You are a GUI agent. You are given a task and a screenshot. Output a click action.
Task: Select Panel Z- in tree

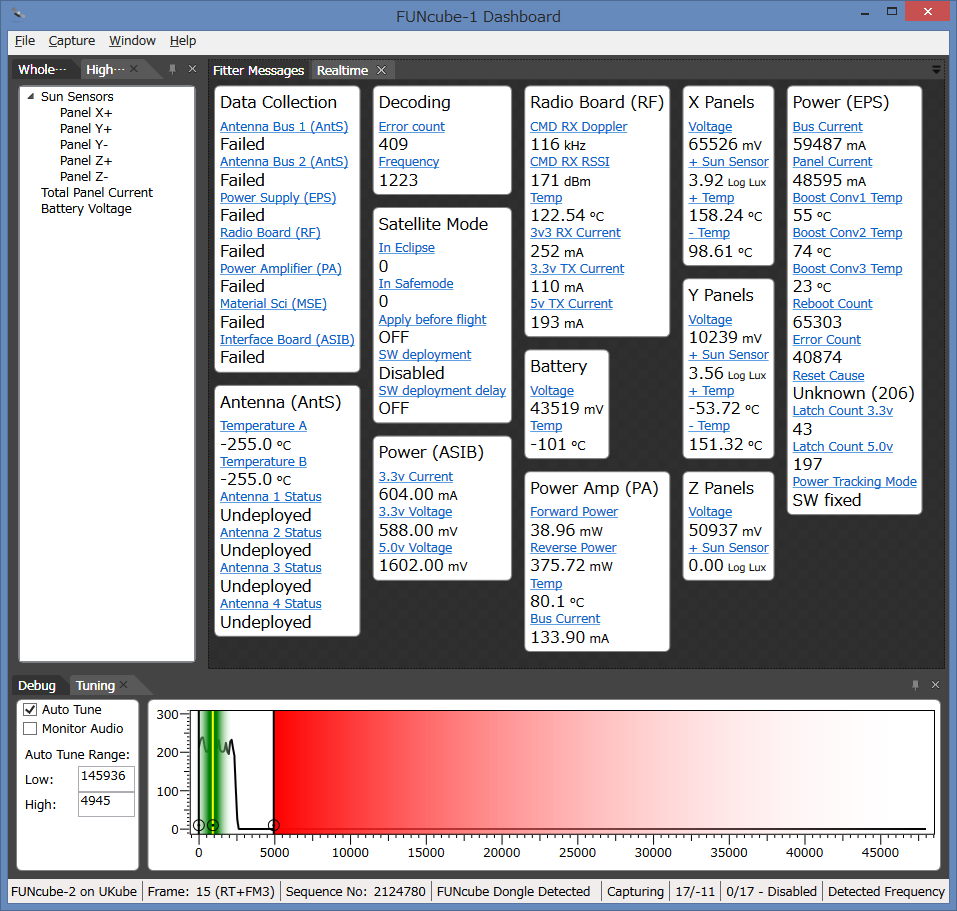point(84,176)
